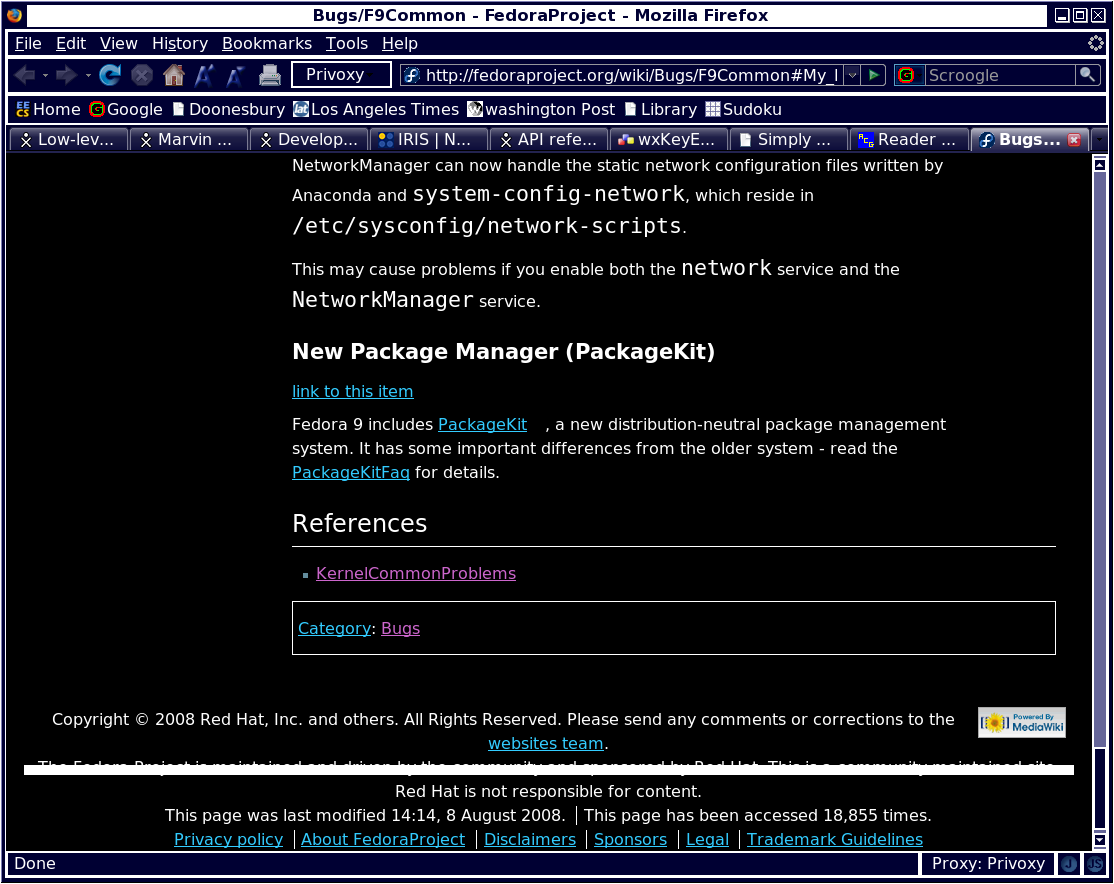Switch to the Low-lev... tab
The height and width of the screenshot is (884, 1114).
pyautogui.click(x=67, y=140)
